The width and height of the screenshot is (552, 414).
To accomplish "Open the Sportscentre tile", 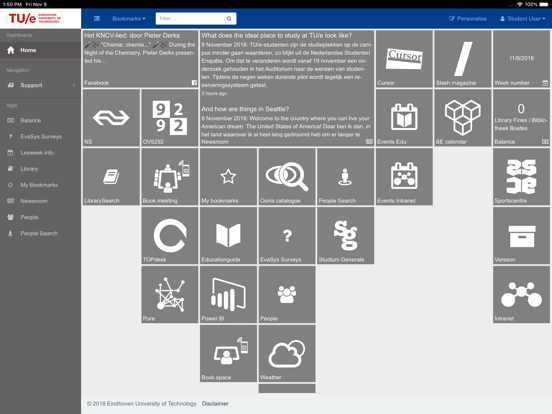I will point(521,176).
